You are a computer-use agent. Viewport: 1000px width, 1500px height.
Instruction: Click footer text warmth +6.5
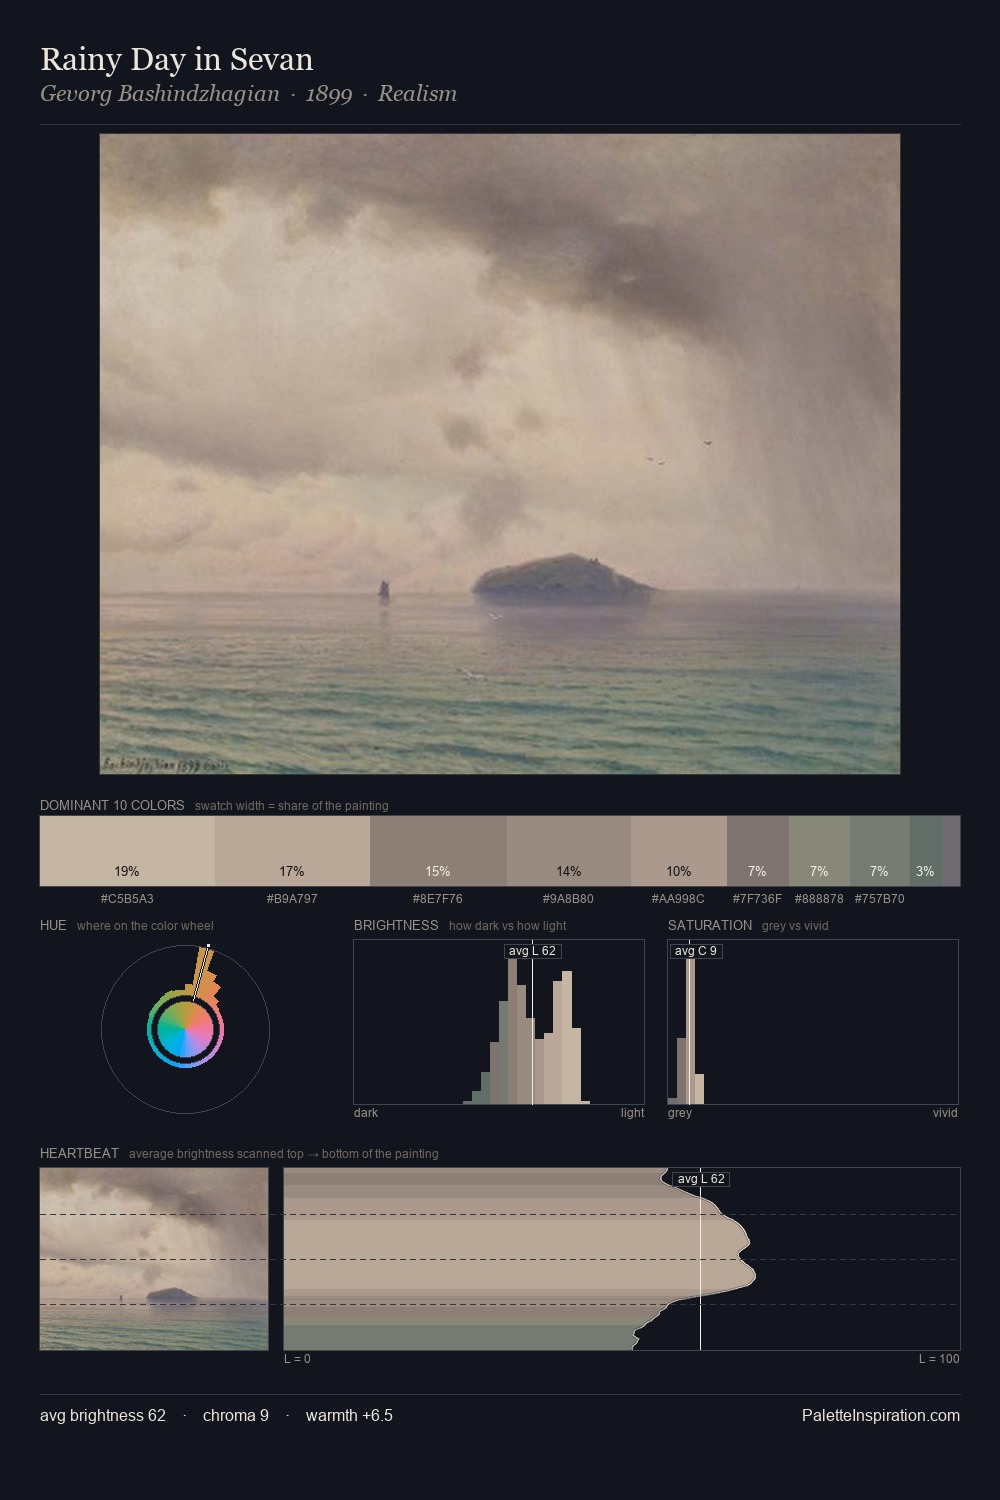click(349, 1416)
